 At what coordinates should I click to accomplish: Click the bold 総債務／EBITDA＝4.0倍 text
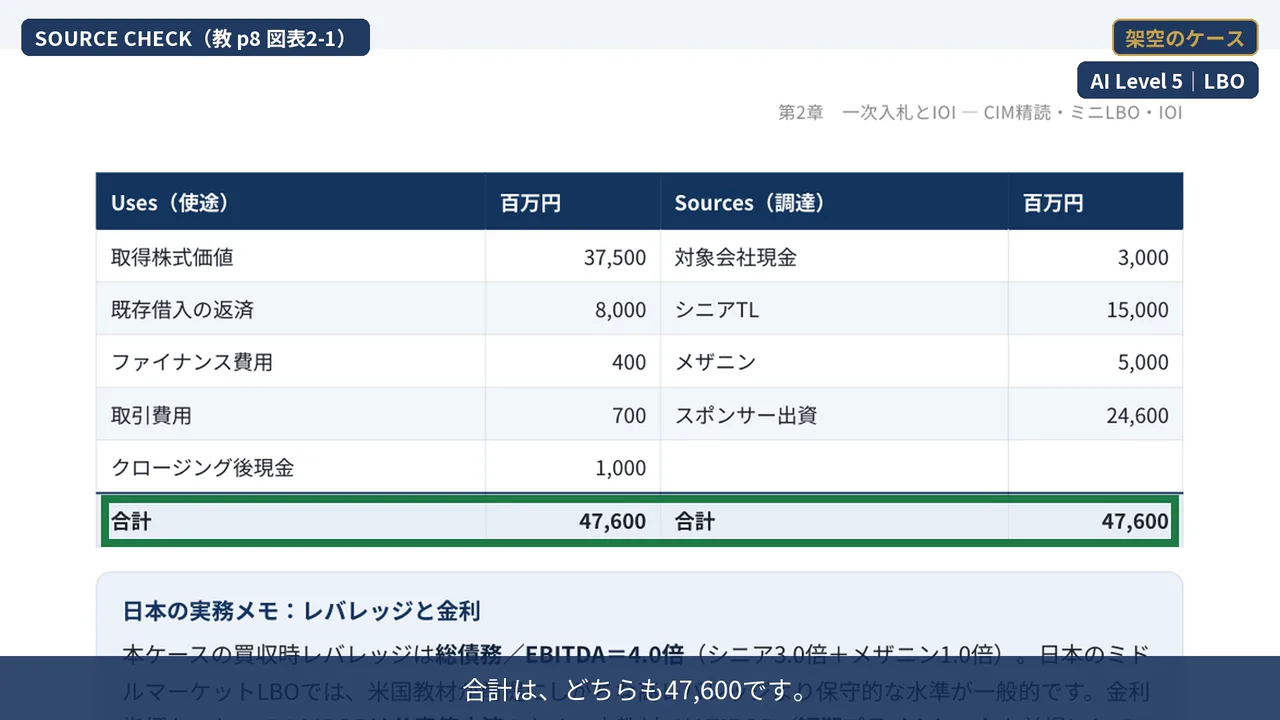(559, 655)
